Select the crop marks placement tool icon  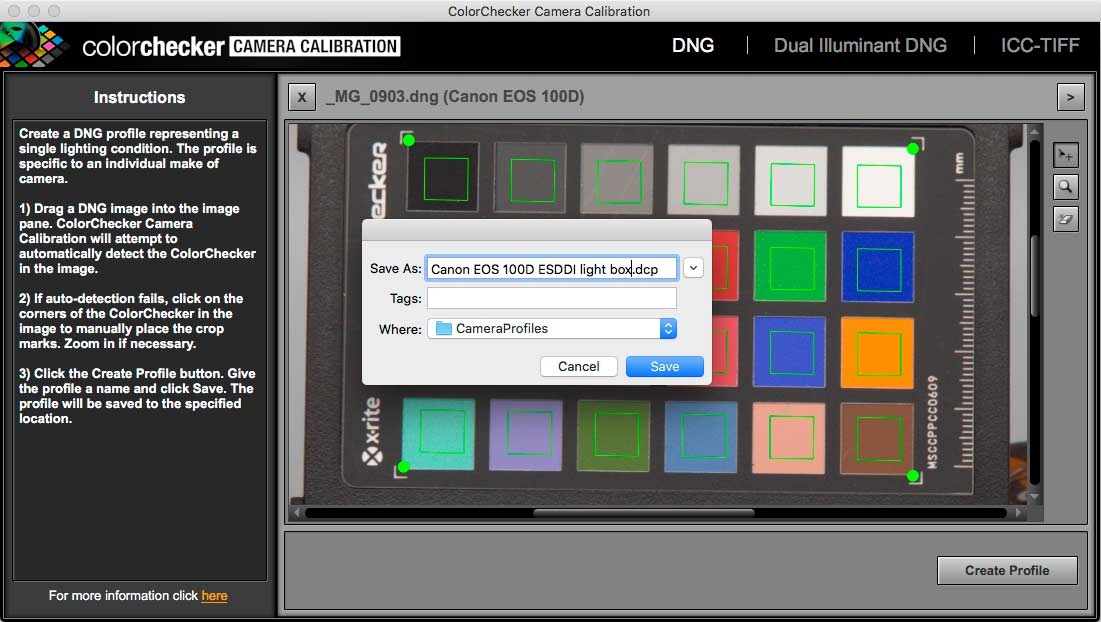[x=1065, y=155]
